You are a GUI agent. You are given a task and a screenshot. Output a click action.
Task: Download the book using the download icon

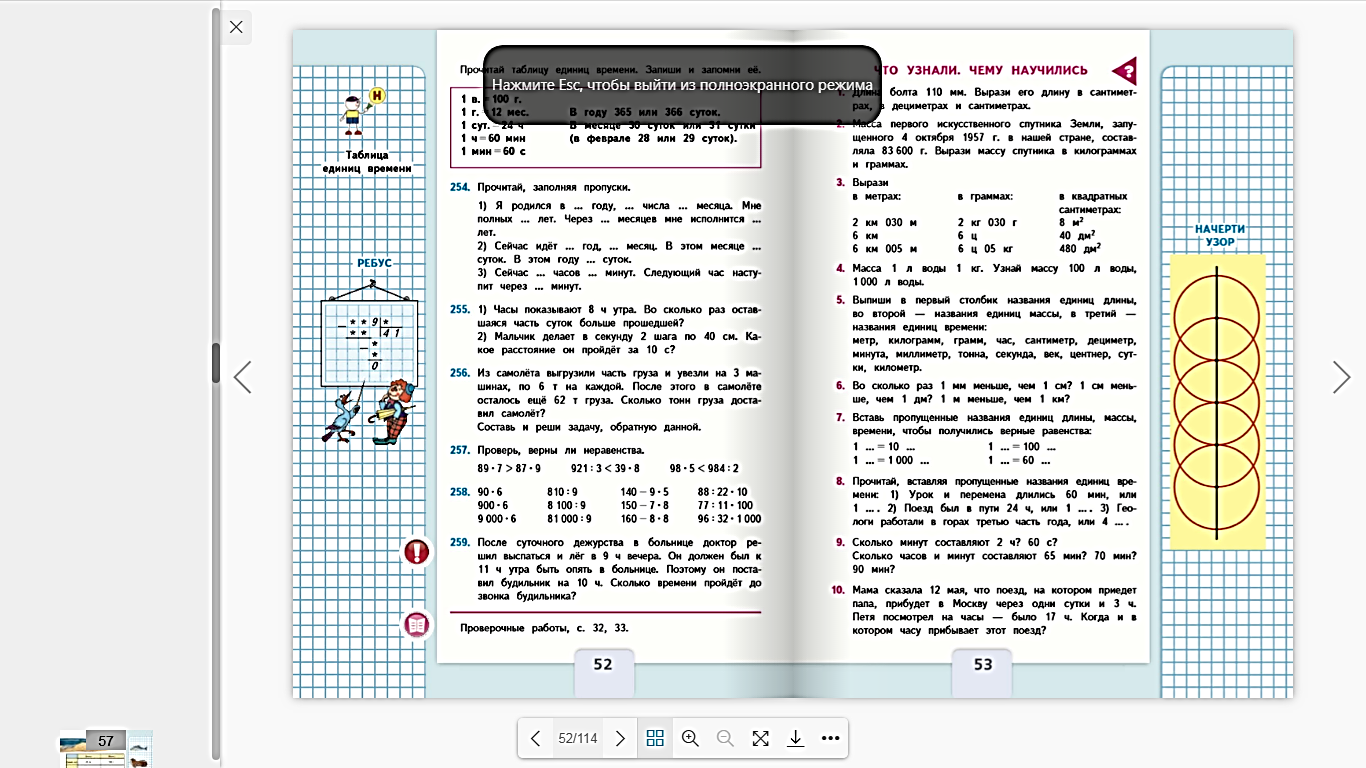(795, 739)
